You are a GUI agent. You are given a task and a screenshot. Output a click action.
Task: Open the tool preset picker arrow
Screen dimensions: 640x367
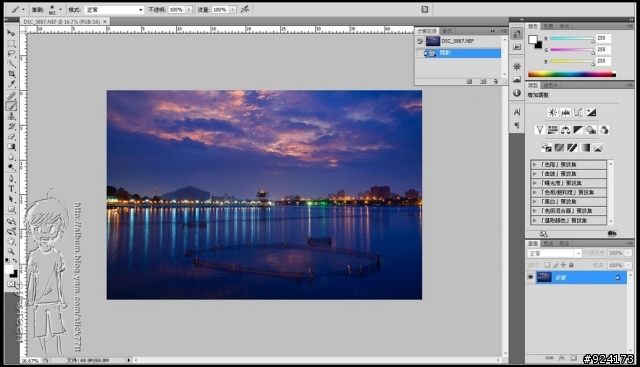pyautogui.click(x=23, y=9)
